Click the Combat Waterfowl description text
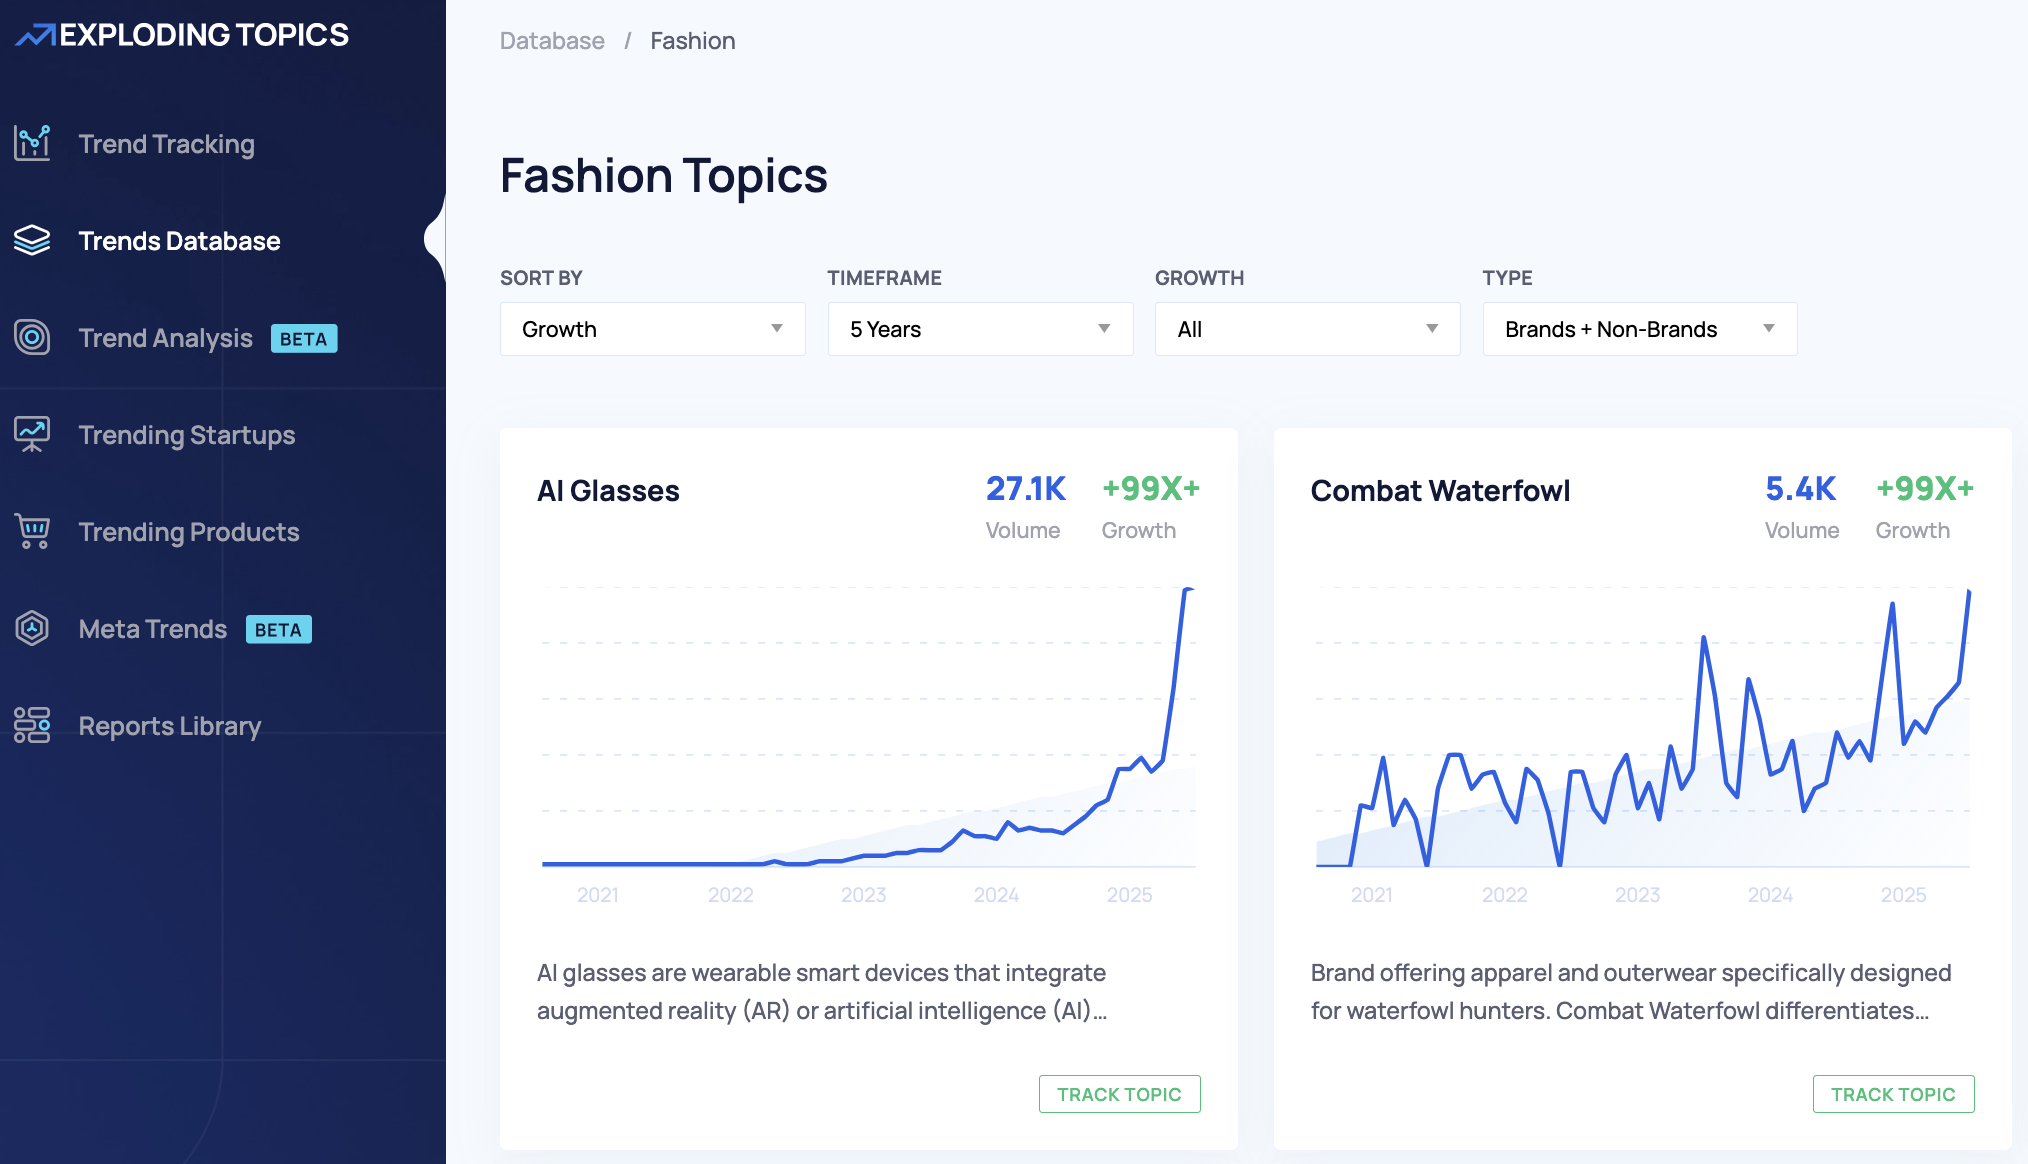Screen dimensions: 2028x1164 pyautogui.click(x=1631, y=992)
